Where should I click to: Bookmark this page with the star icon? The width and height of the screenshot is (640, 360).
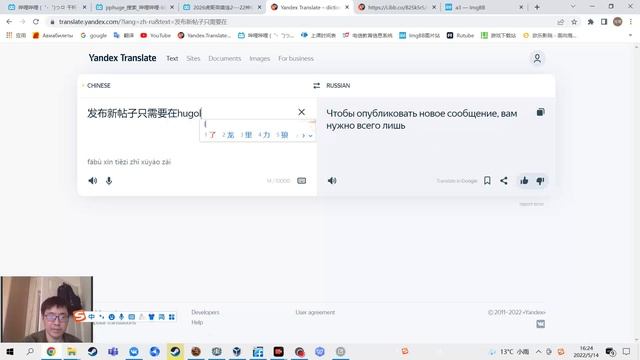click(574, 22)
